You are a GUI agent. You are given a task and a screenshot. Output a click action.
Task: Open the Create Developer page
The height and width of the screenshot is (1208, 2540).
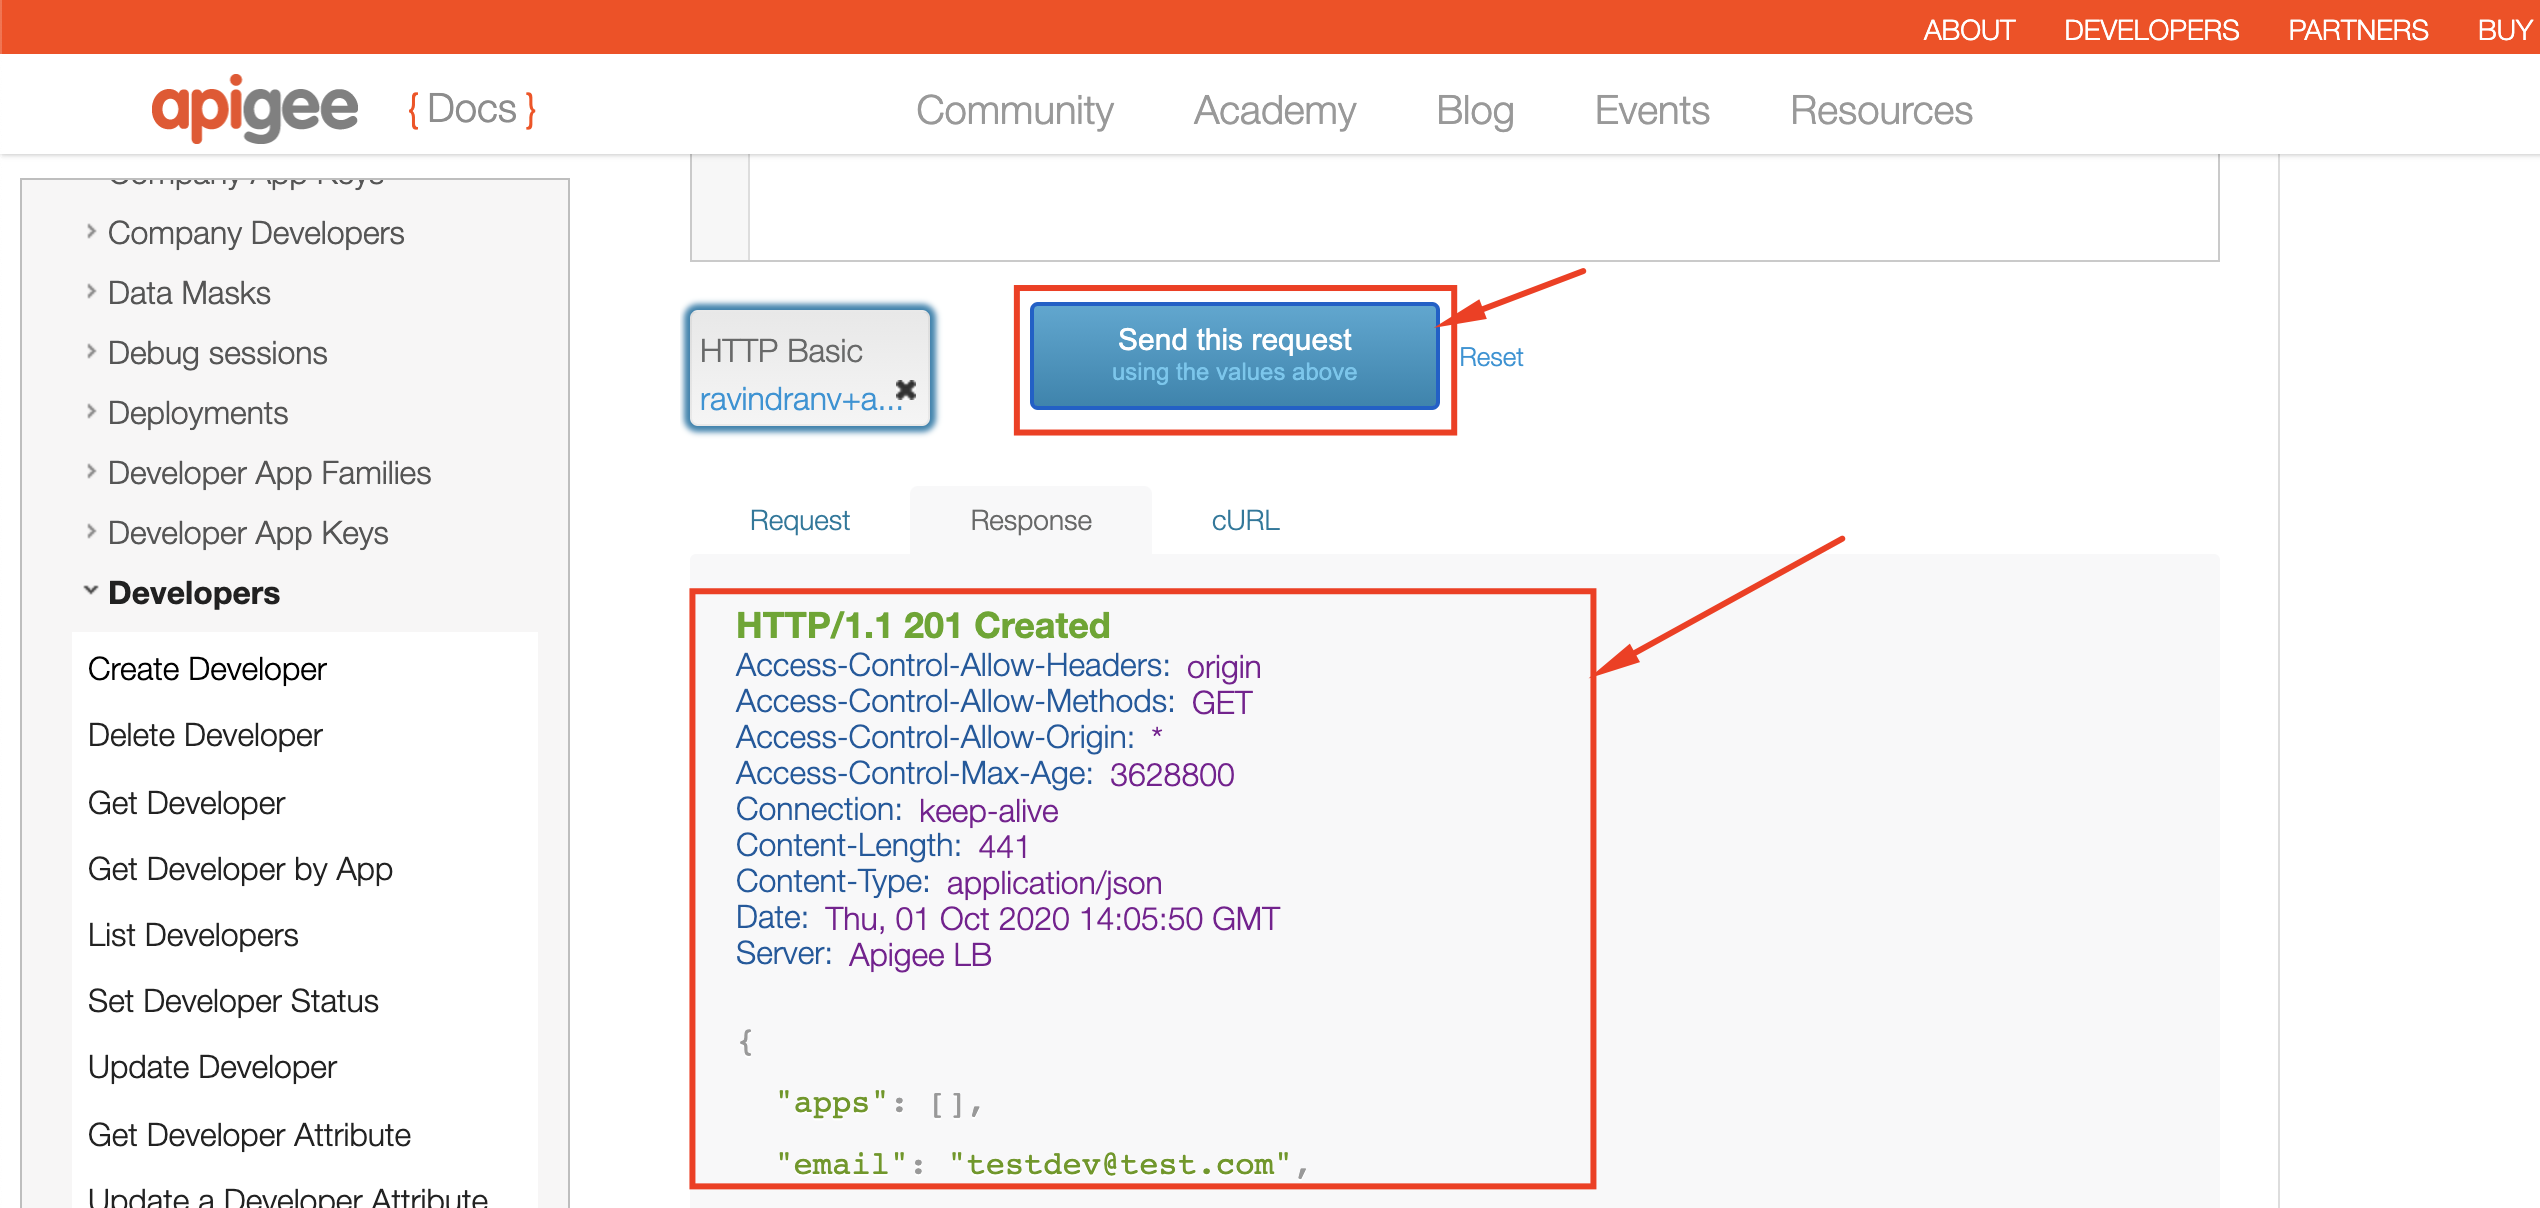coord(207,669)
